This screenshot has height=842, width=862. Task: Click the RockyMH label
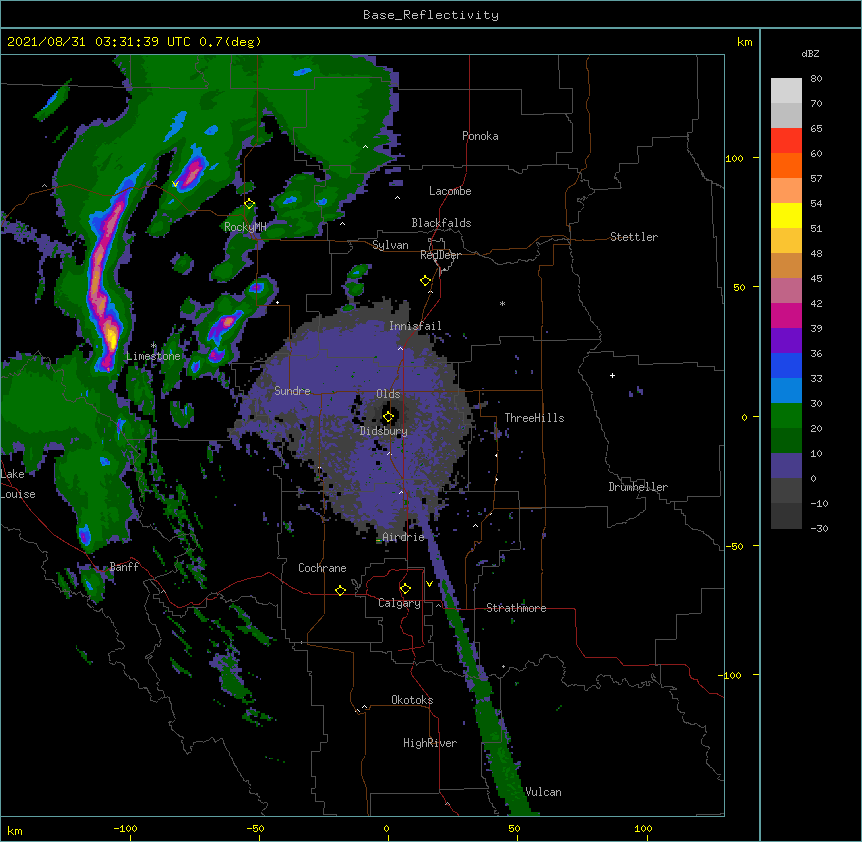[x=245, y=227]
